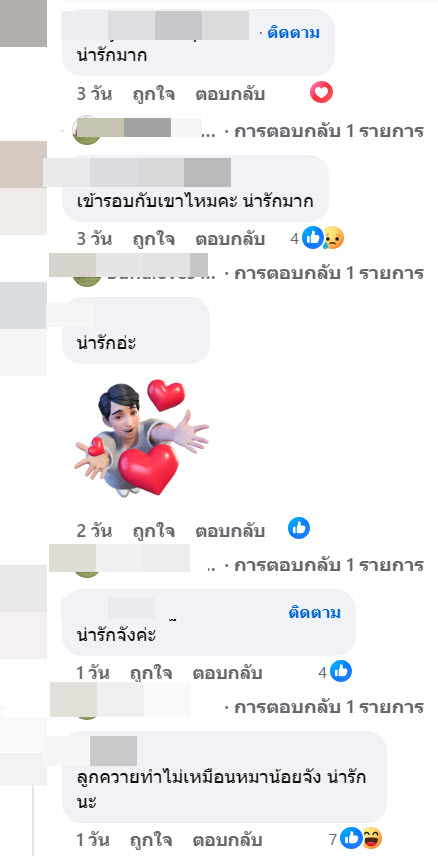Like the sticker comment from 2 days ago

coord(153,530)
